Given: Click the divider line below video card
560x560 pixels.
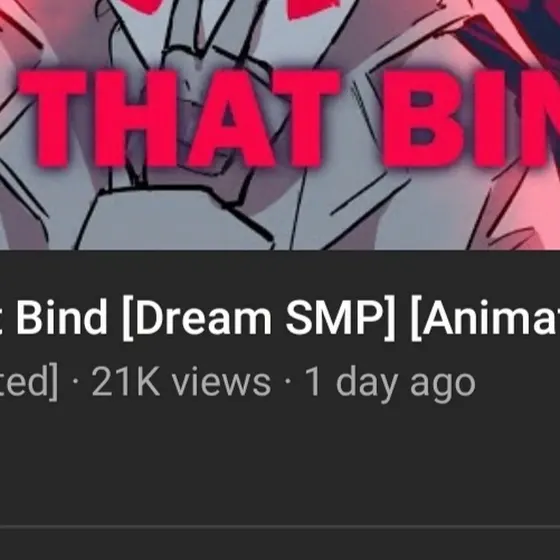Looking at the screenshot, I should click(280, 526).
